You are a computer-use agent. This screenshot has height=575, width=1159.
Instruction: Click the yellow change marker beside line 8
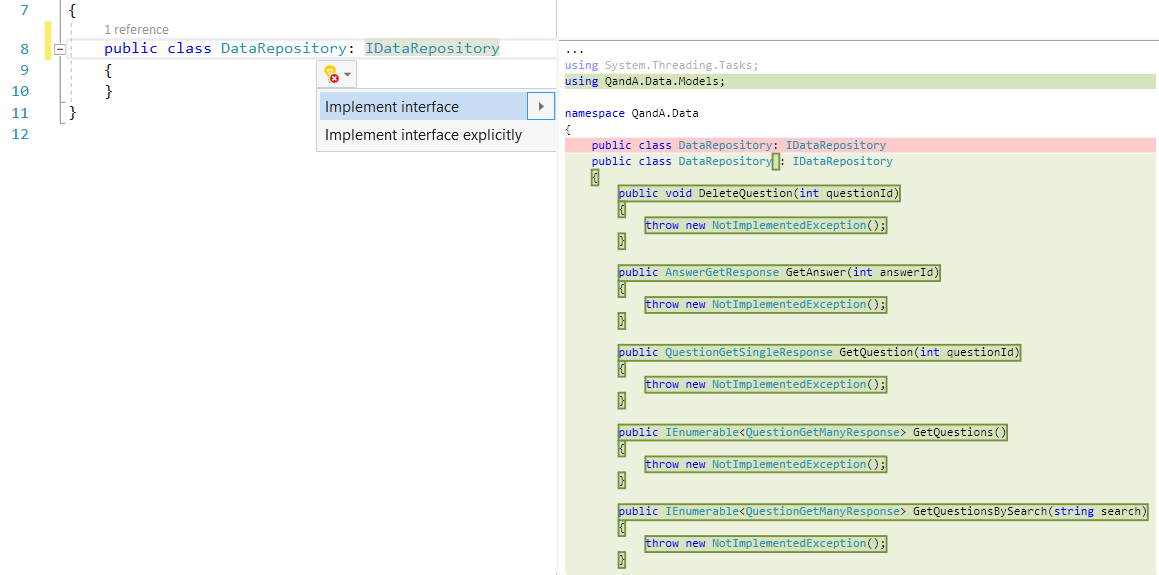[47, 49]
